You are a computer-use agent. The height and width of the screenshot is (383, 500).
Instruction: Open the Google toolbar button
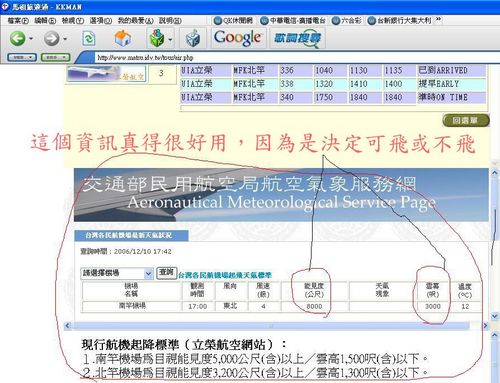coord(238,38)
